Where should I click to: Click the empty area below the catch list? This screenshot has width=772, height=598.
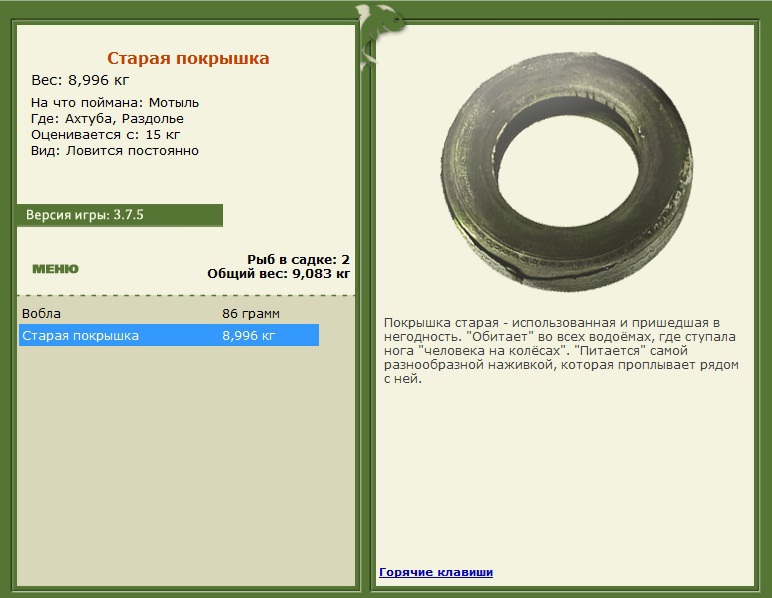tap(186, 465)
